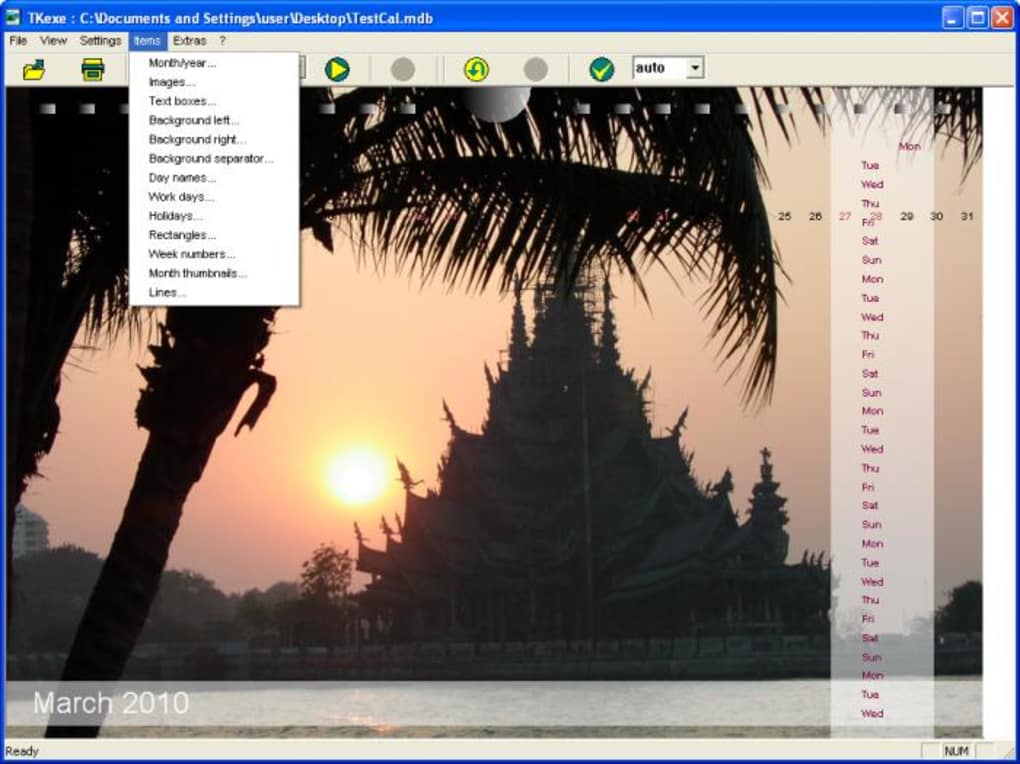Minimize the TKexe window
The height and width of the screenshot is (764, 1020).
coord(952,18)
